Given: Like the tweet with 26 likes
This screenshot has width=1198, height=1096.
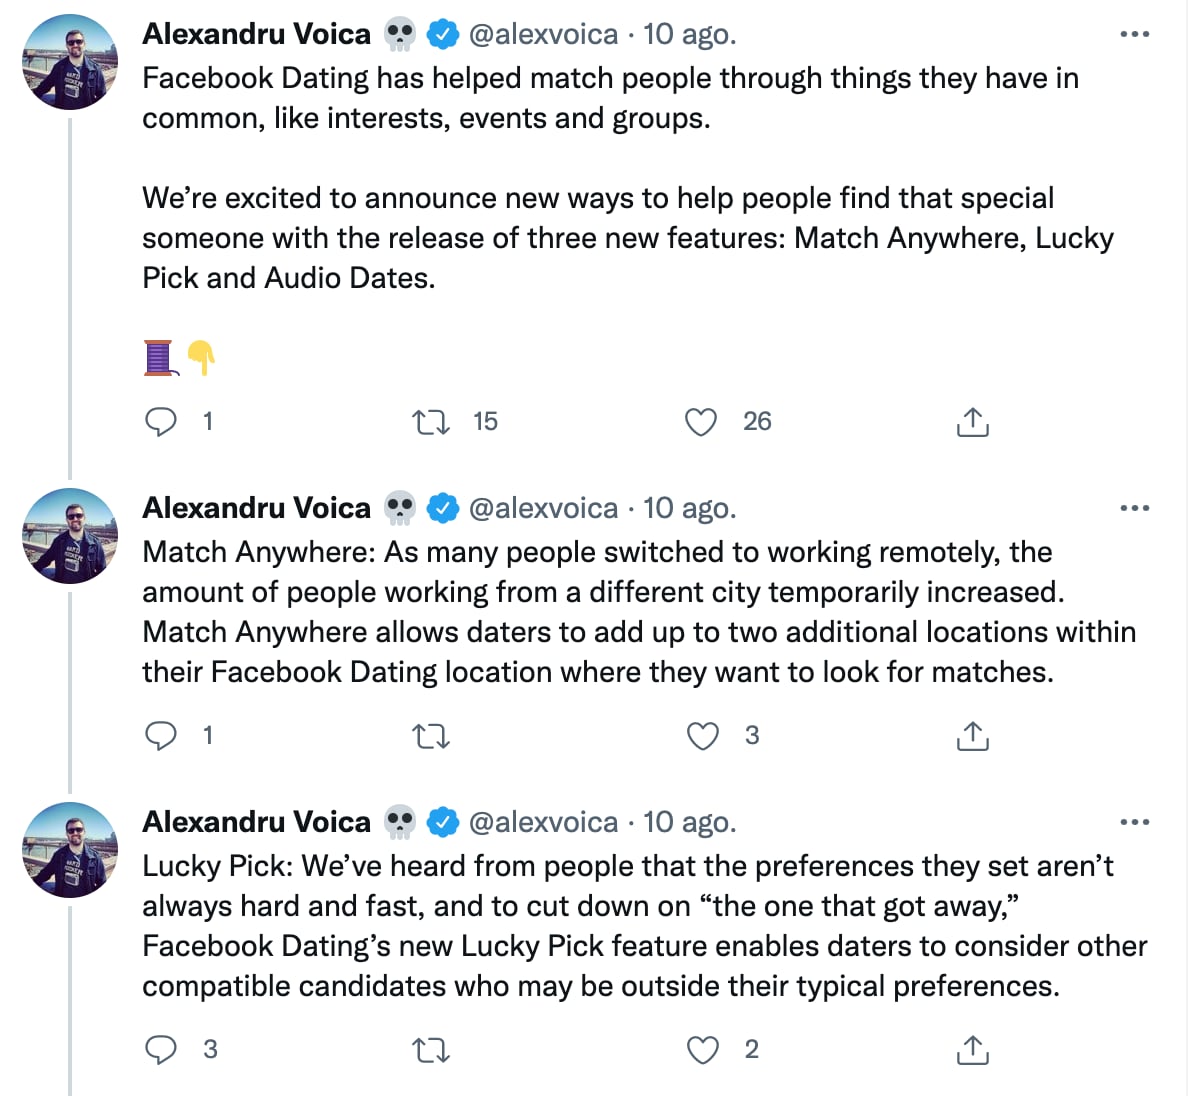Looking at the screenshot, I should [701, 422].
